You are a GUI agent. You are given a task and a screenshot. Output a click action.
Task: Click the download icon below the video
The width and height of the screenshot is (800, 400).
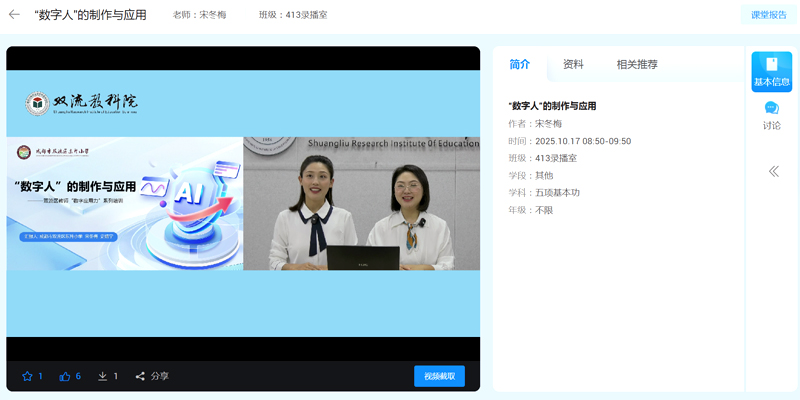click(102, 376)
